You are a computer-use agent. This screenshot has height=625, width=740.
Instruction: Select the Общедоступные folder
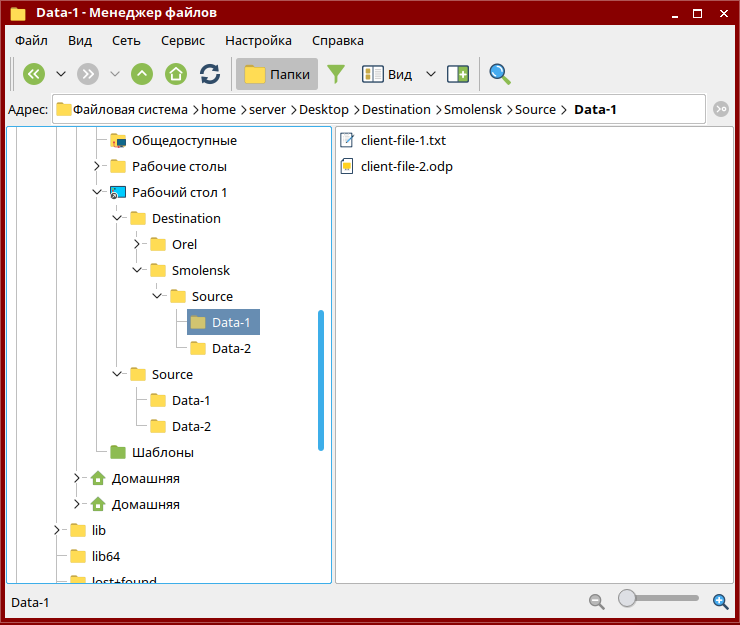click(x=184, y=141)
